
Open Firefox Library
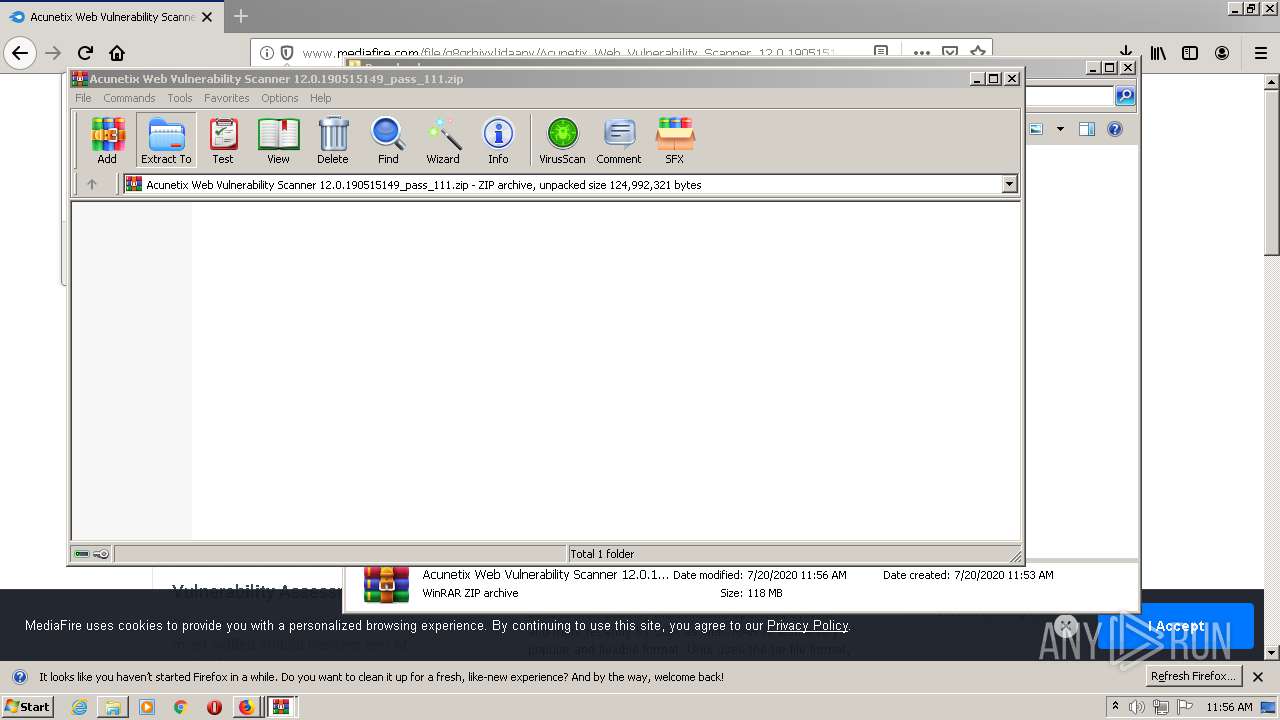(1158, 53)
